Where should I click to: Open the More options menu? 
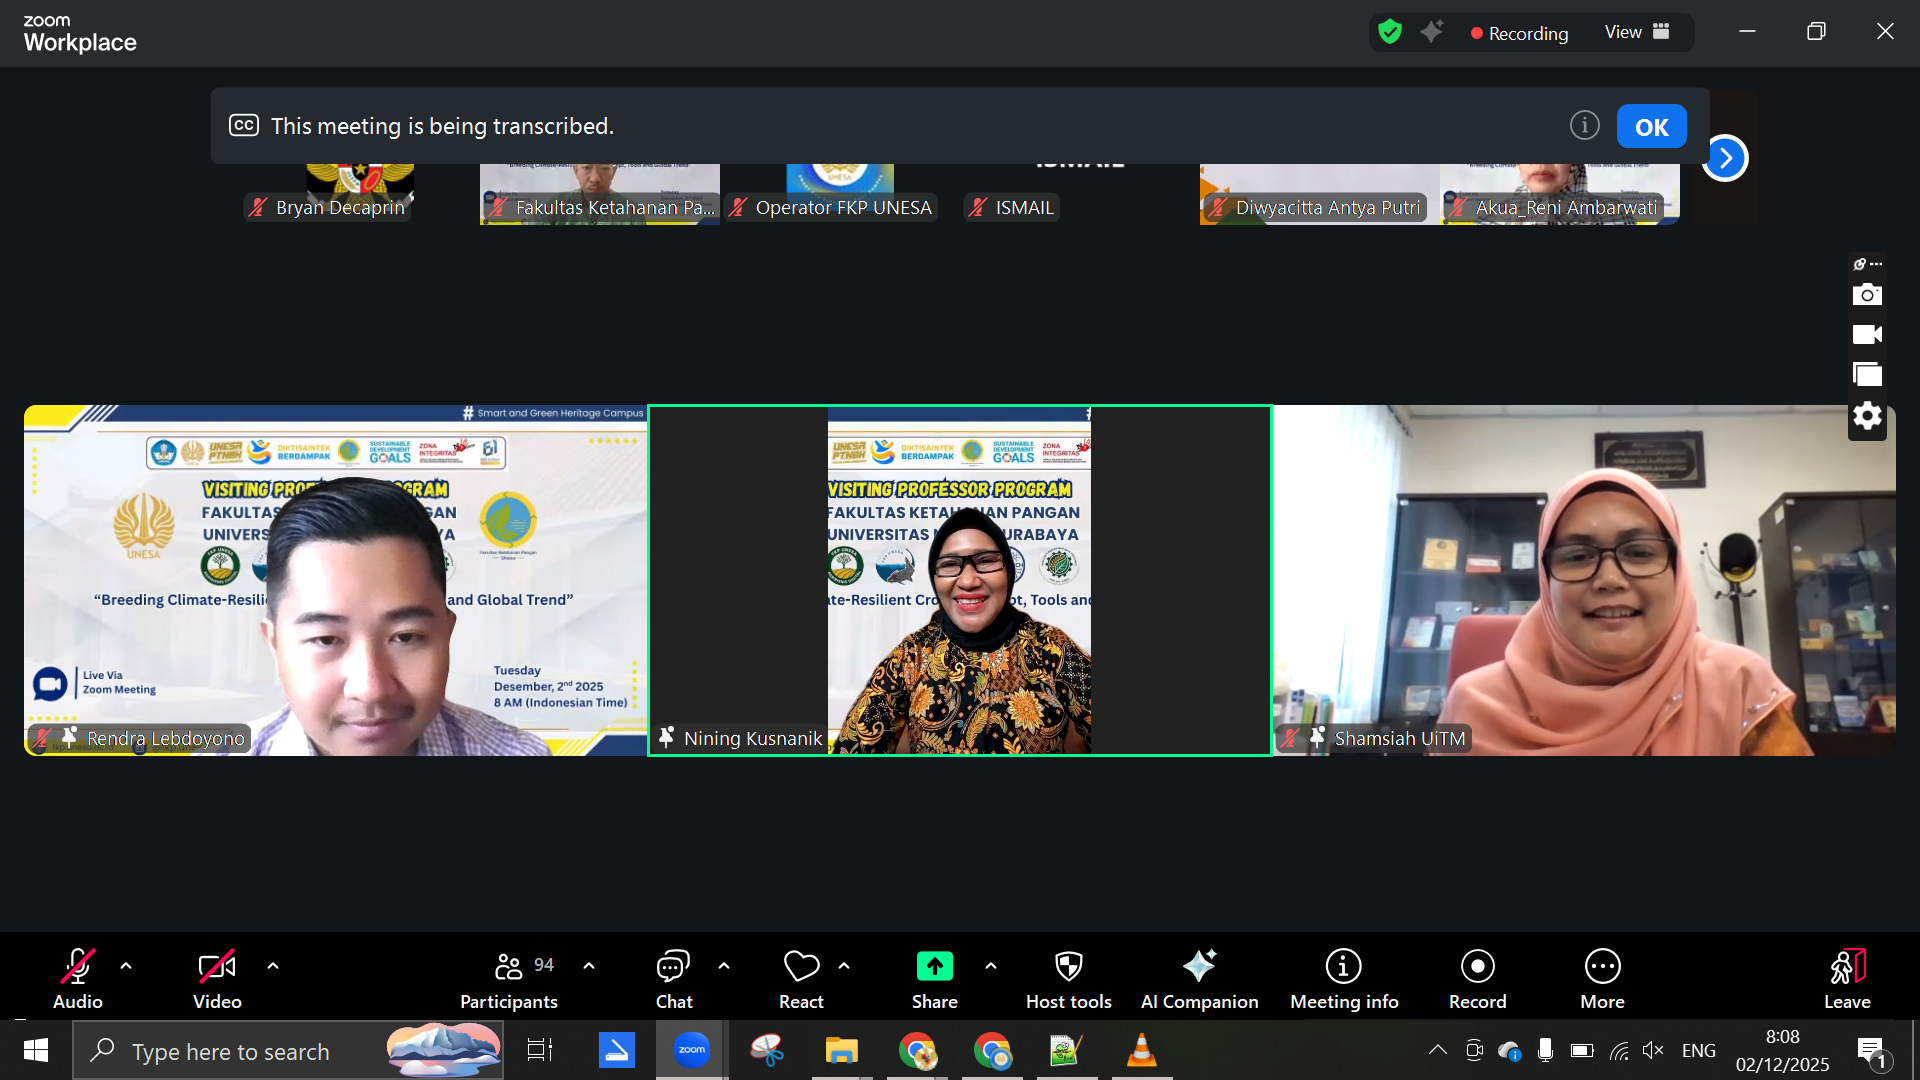(x=1602, y=967)
